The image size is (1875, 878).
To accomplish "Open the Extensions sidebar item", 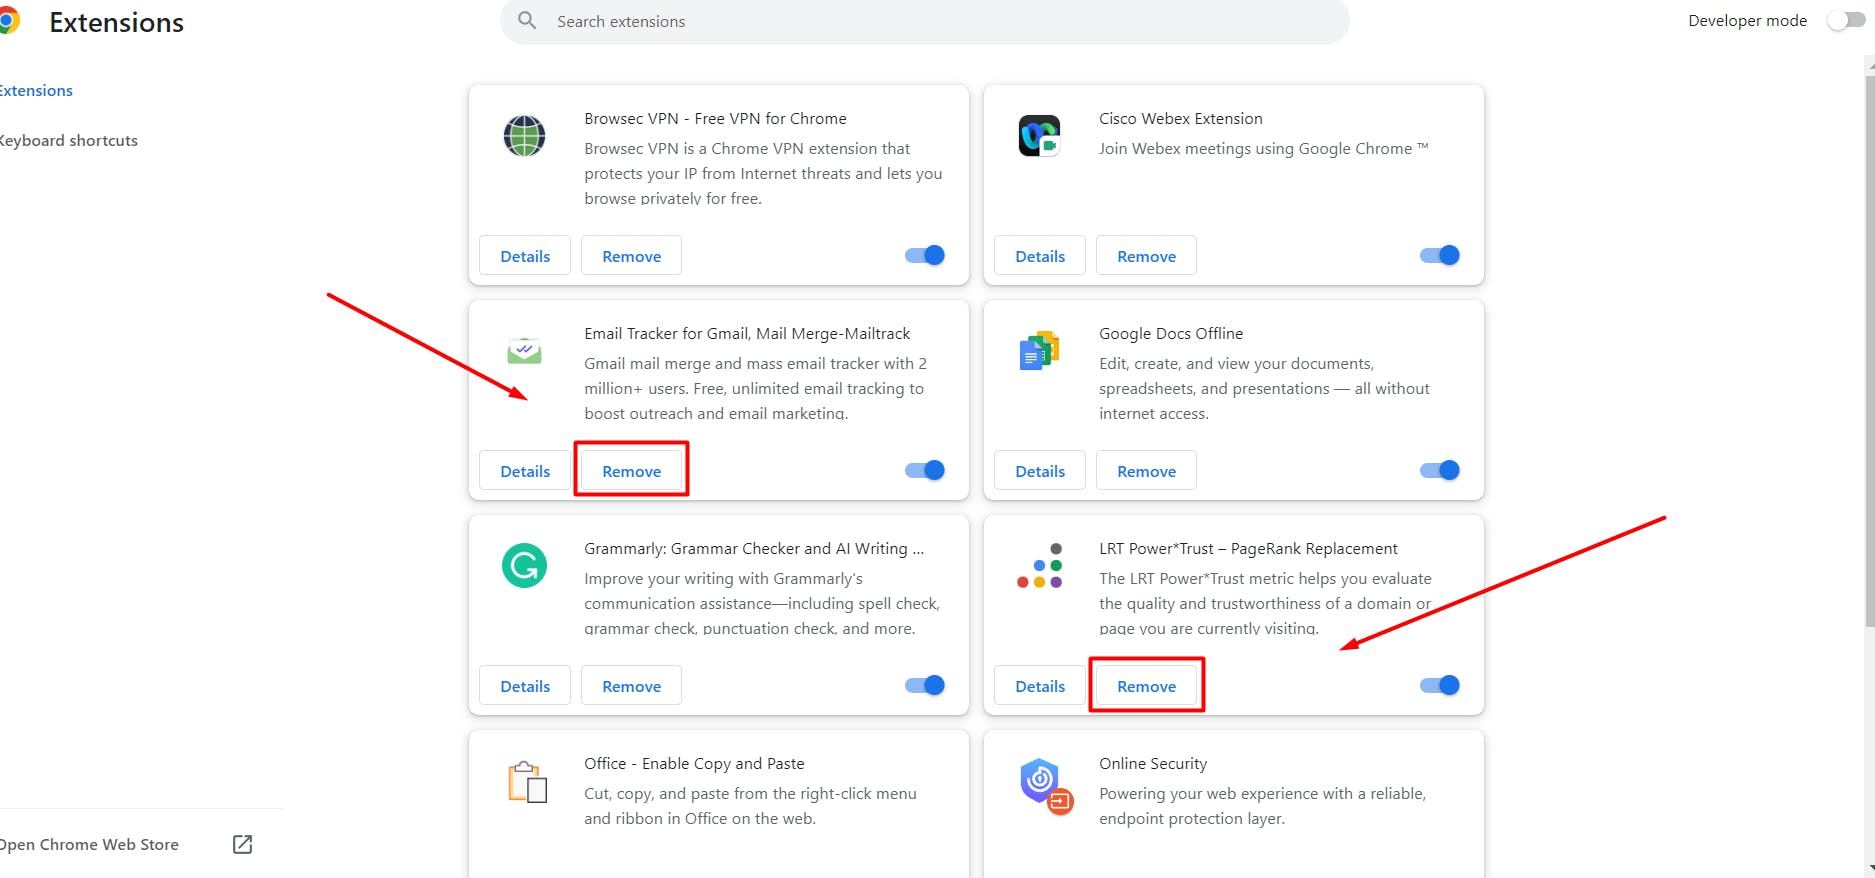I will point(36,90).
